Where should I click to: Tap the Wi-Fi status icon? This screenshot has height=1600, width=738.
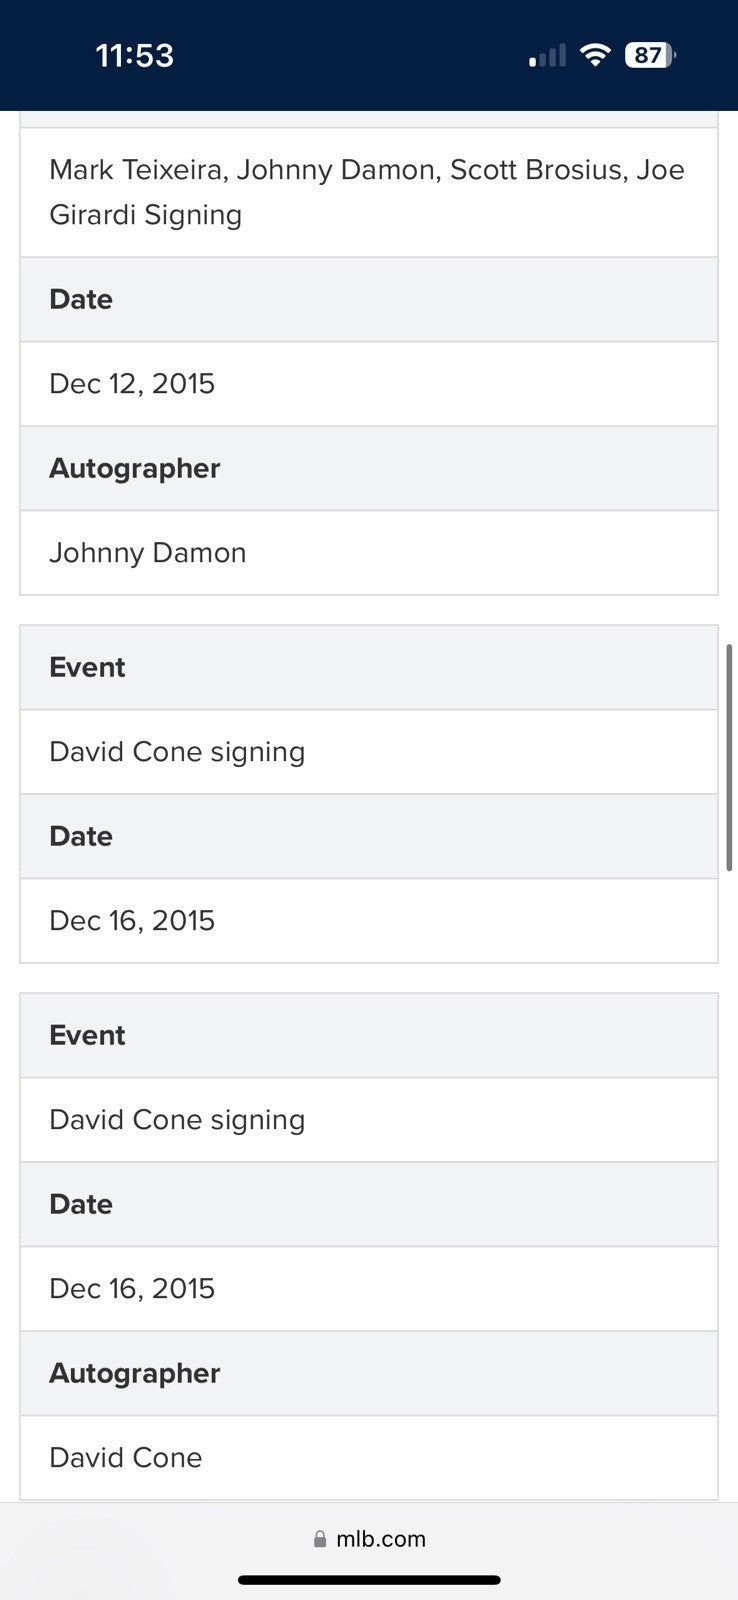click(595, 55)
